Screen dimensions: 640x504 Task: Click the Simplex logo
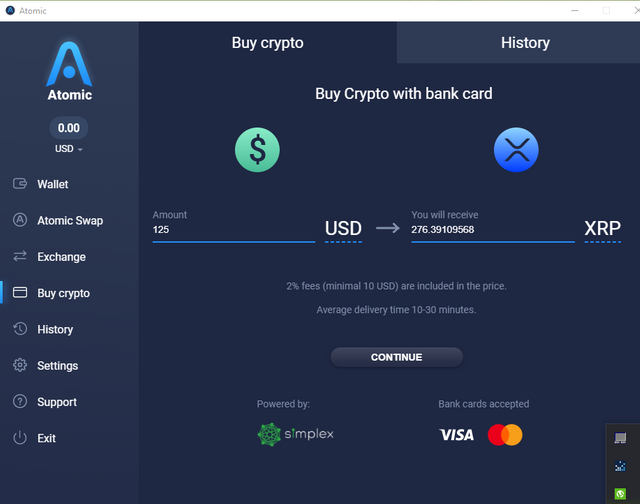tap(296, 434)
